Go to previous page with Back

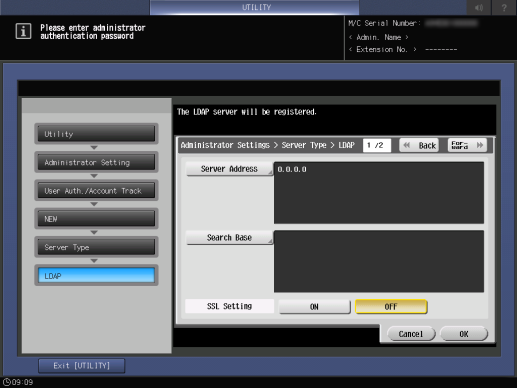click(419, 145)
